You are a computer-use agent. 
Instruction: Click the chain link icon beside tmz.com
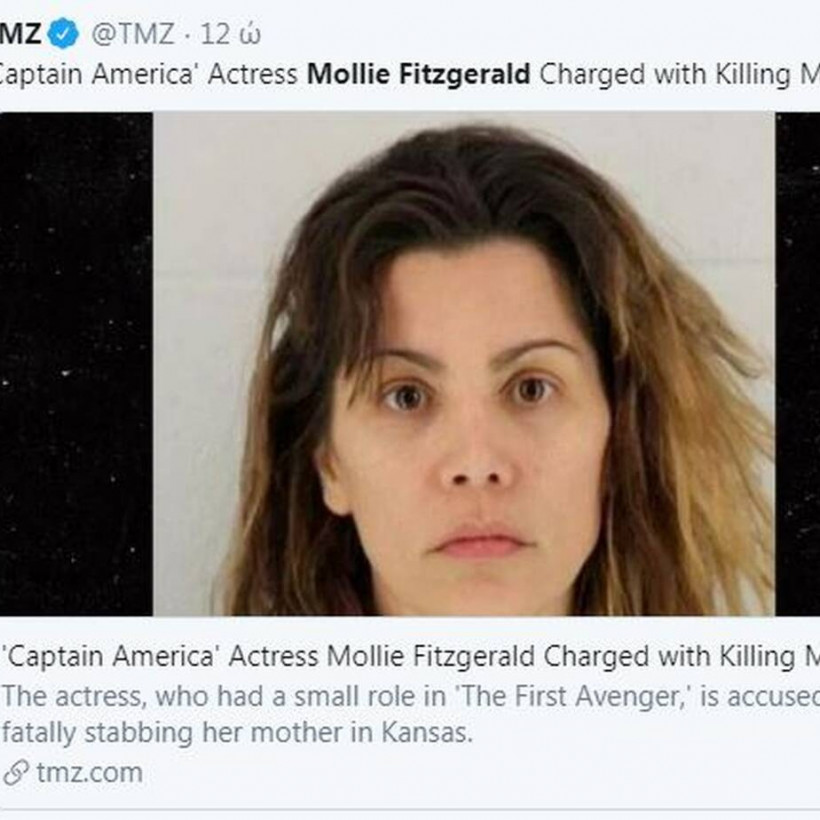click(x=15, y=772)
